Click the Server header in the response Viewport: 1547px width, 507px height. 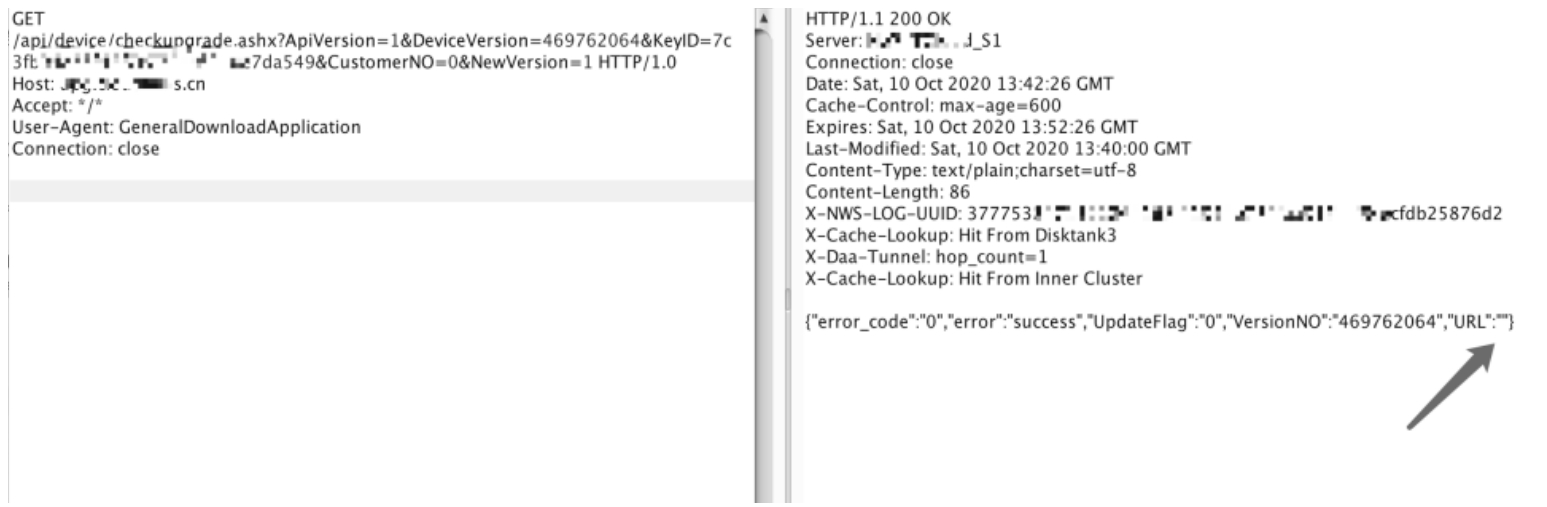903,41
